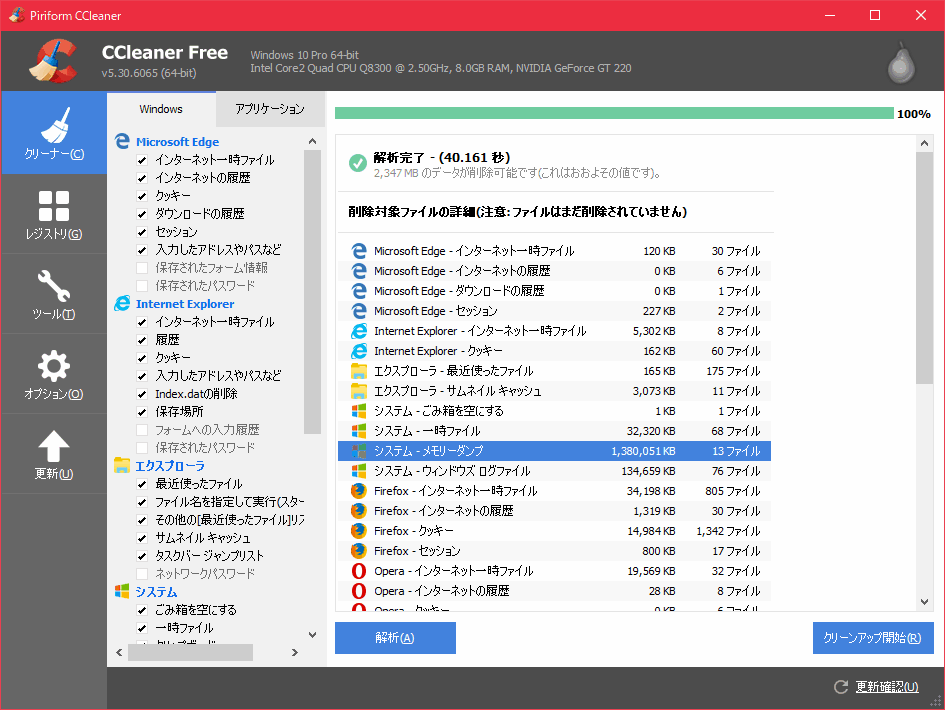Image resolution: width=945 pixels, height=710 pixels.
Task: Switch to the Windows tab
Action: click(161, 109)
